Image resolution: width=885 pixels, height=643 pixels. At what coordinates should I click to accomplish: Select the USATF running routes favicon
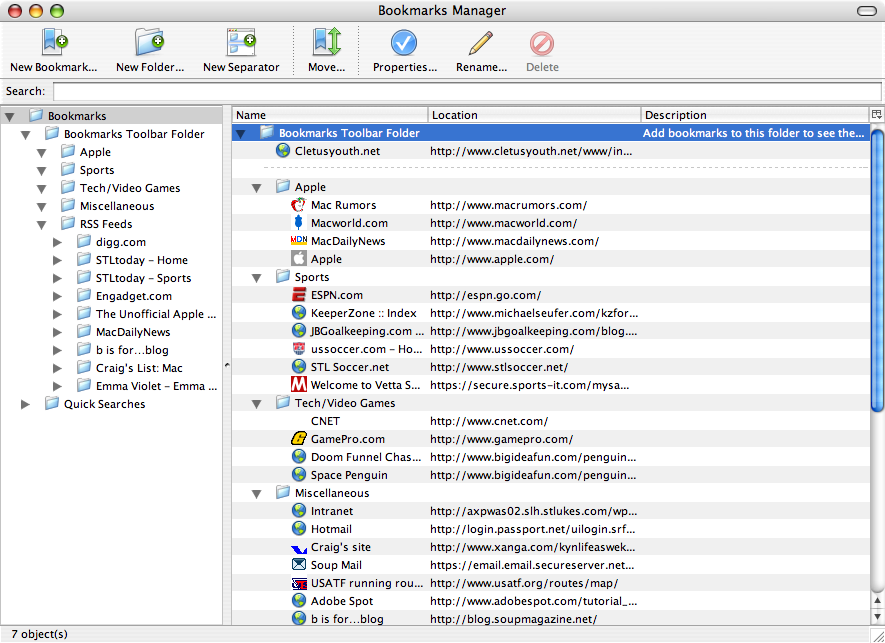tap(299, 583)
